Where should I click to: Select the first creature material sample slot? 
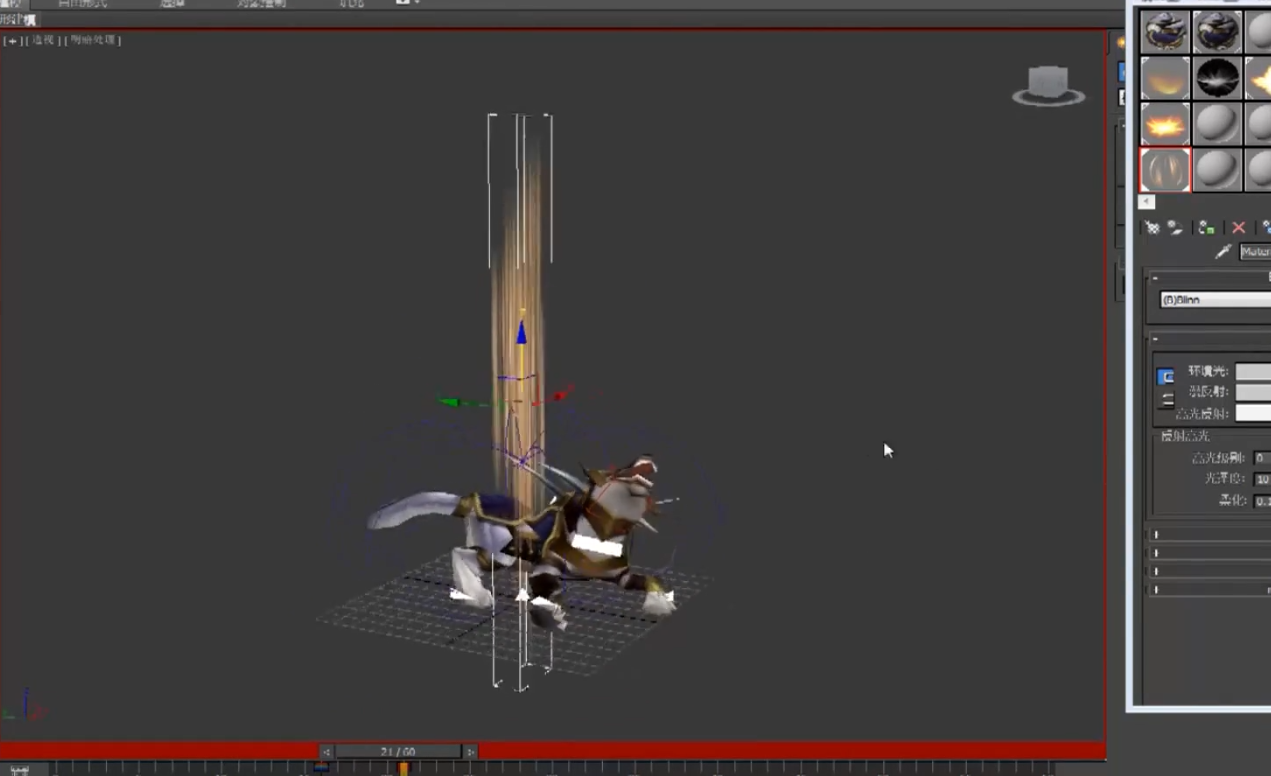[1165, 31]
